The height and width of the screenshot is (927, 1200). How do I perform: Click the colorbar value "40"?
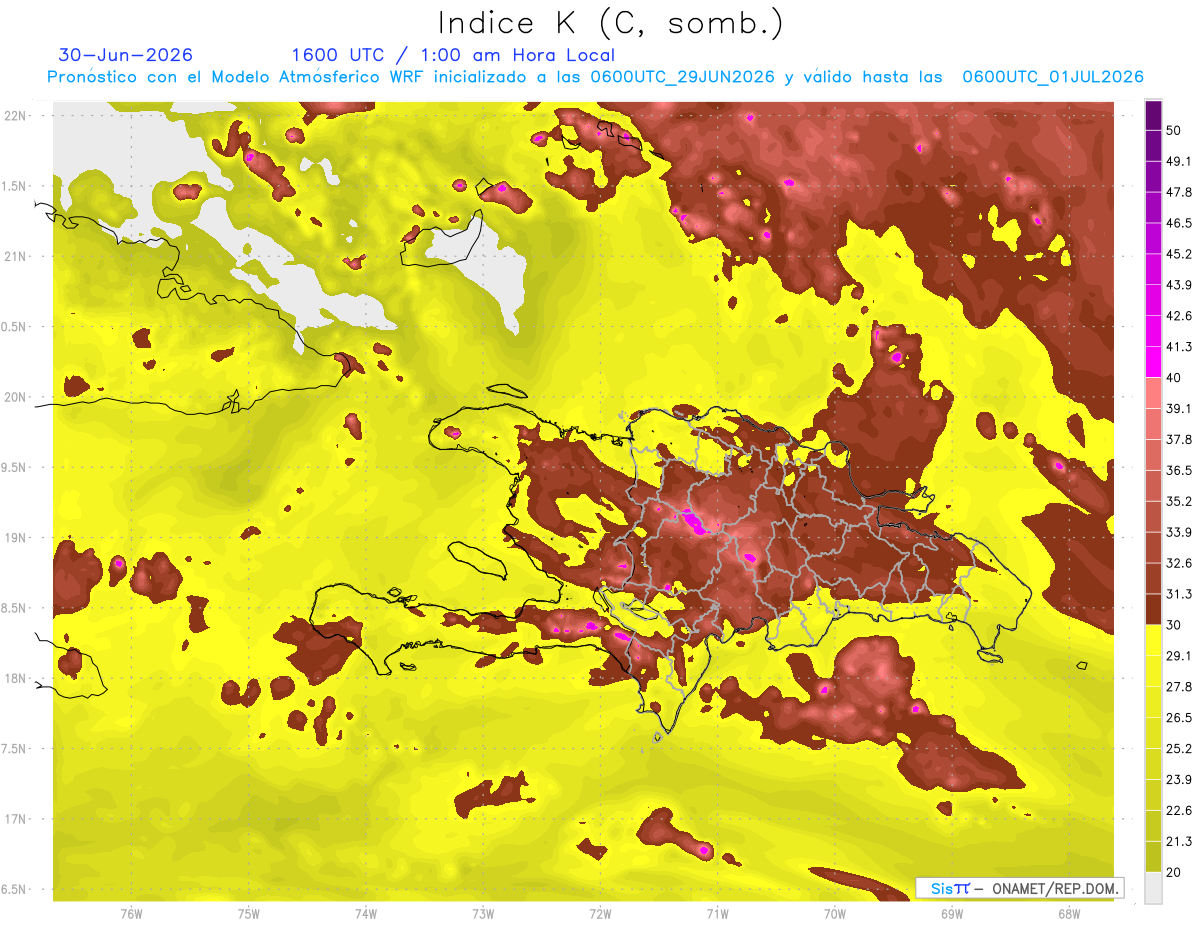[1173, 378]
